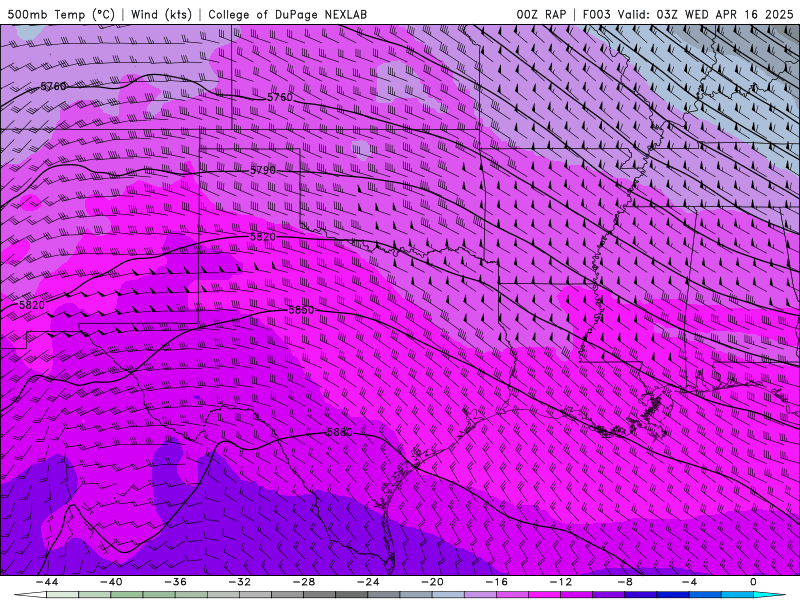Click the -20 color scale label
This screenshot has width=800, height=600.
(433, 582)
